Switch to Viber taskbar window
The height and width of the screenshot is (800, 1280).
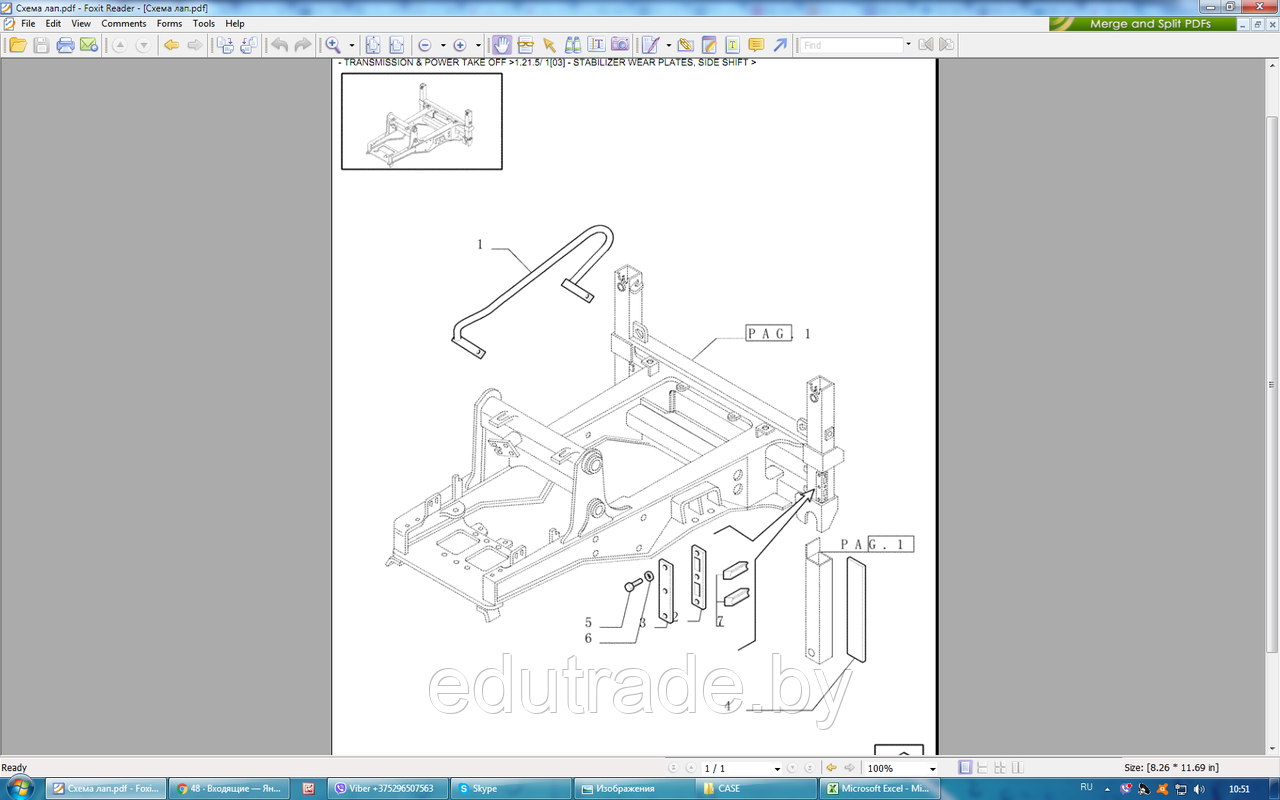pos(388,788)
